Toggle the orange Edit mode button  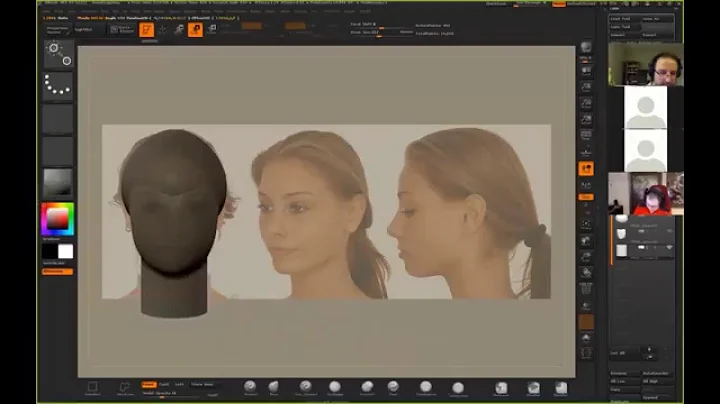(x=146, y=30)
